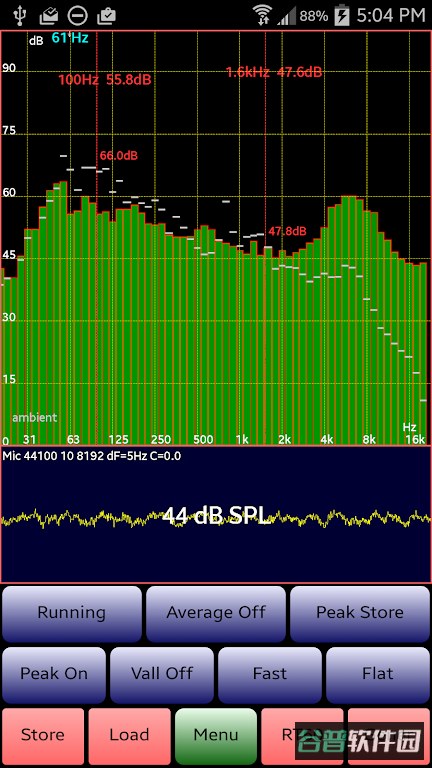
Task: Tap the cyan 61 Hz label
Action: pyautogui.click(x=70, y=38)
